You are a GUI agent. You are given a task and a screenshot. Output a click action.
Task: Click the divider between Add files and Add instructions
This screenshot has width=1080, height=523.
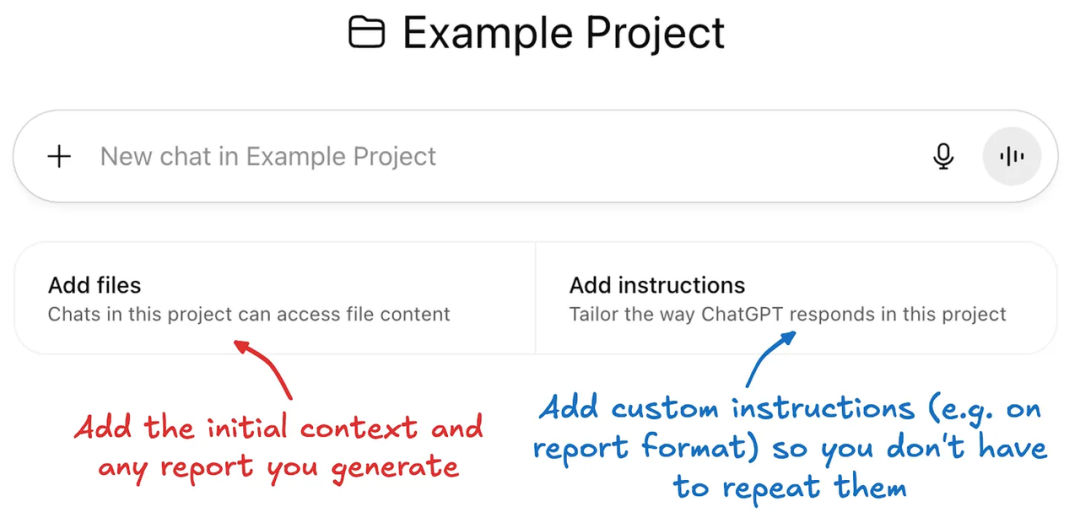click(x=535, y=298)
